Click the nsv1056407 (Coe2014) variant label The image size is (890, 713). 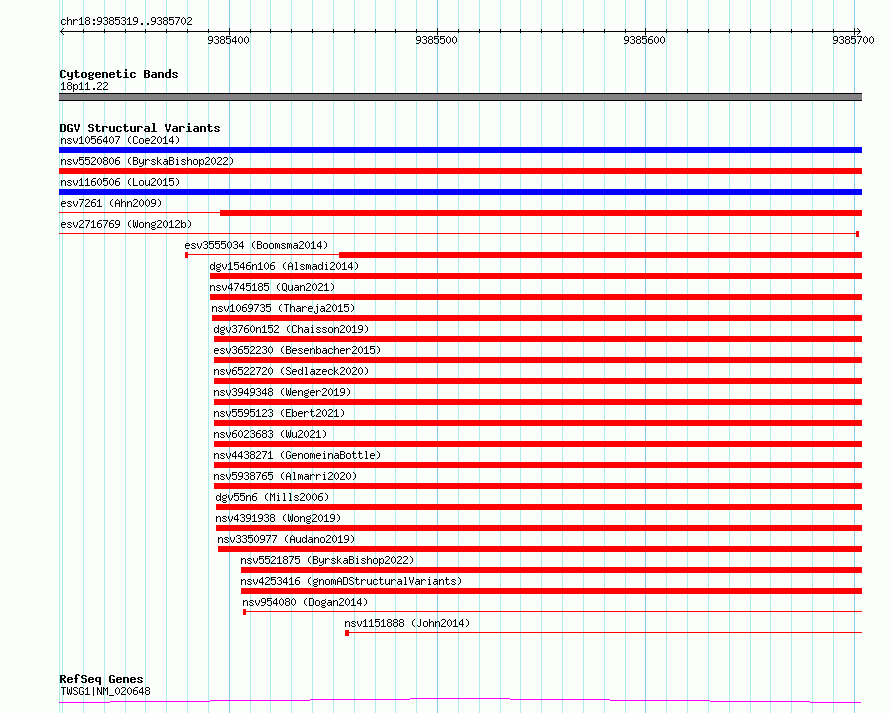pos(120,140)
